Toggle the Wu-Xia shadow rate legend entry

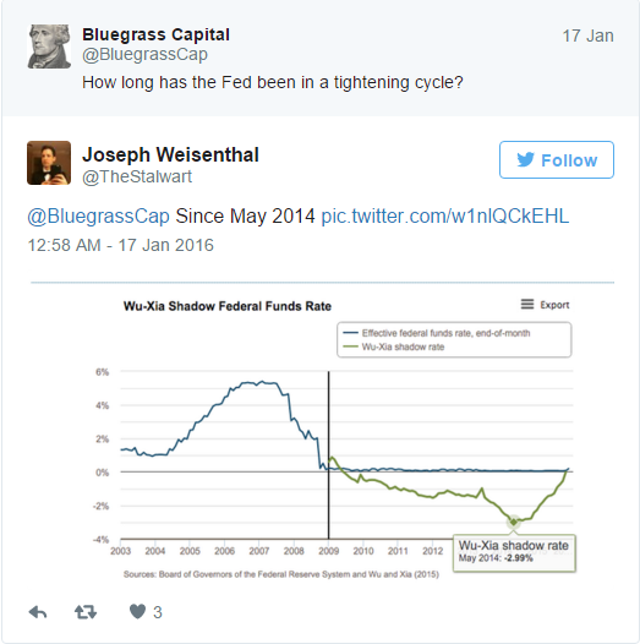point(394,347)
